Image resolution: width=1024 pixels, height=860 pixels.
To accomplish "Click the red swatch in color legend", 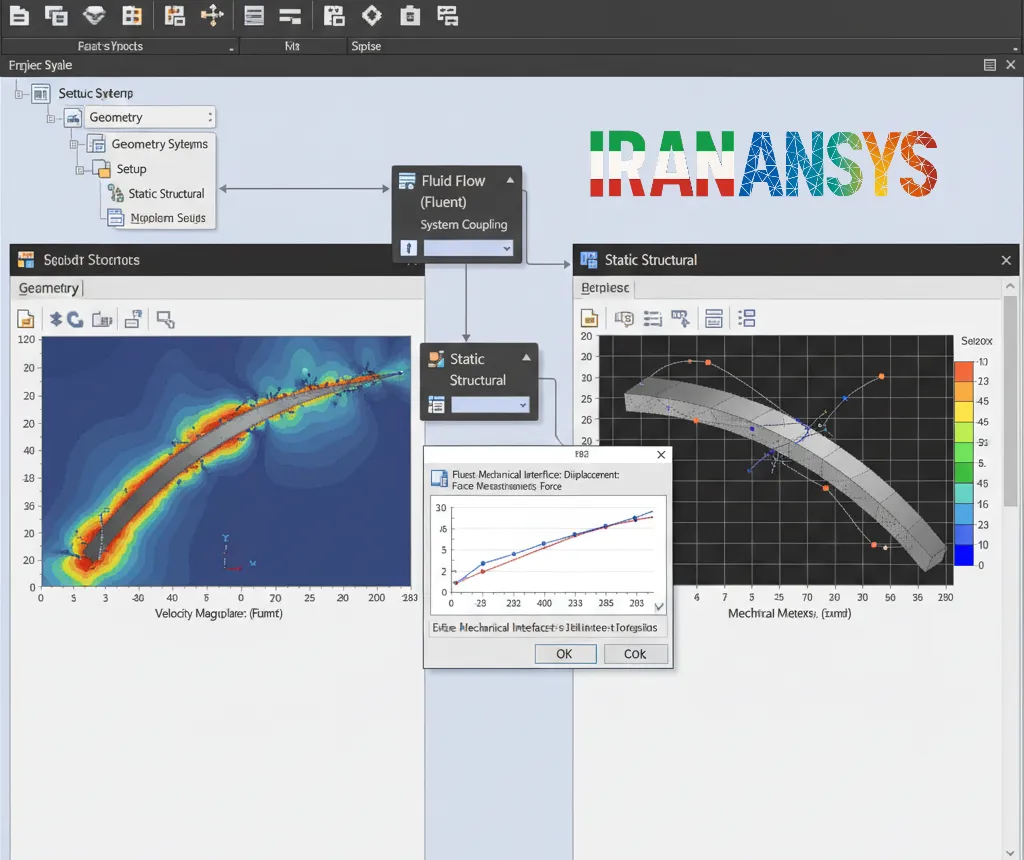I will [964, 371].
